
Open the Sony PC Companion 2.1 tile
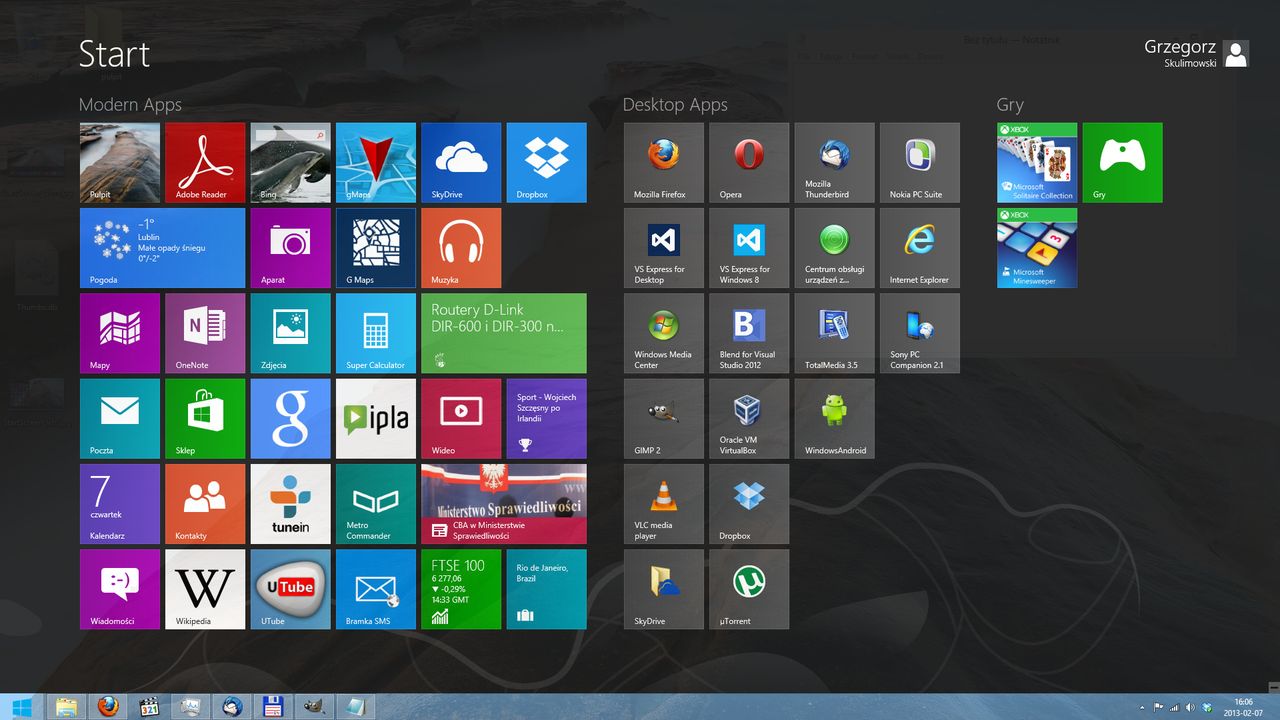tap(920, 333)
